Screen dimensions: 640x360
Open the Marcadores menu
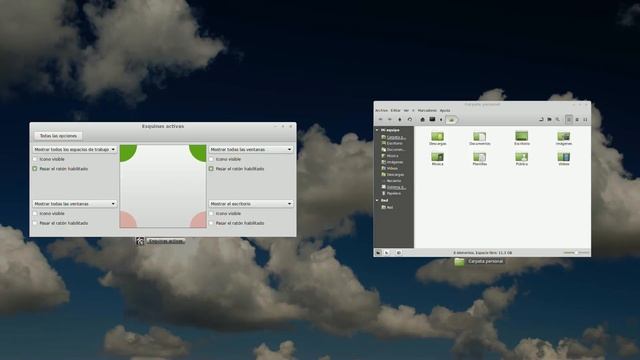point(427,110)
